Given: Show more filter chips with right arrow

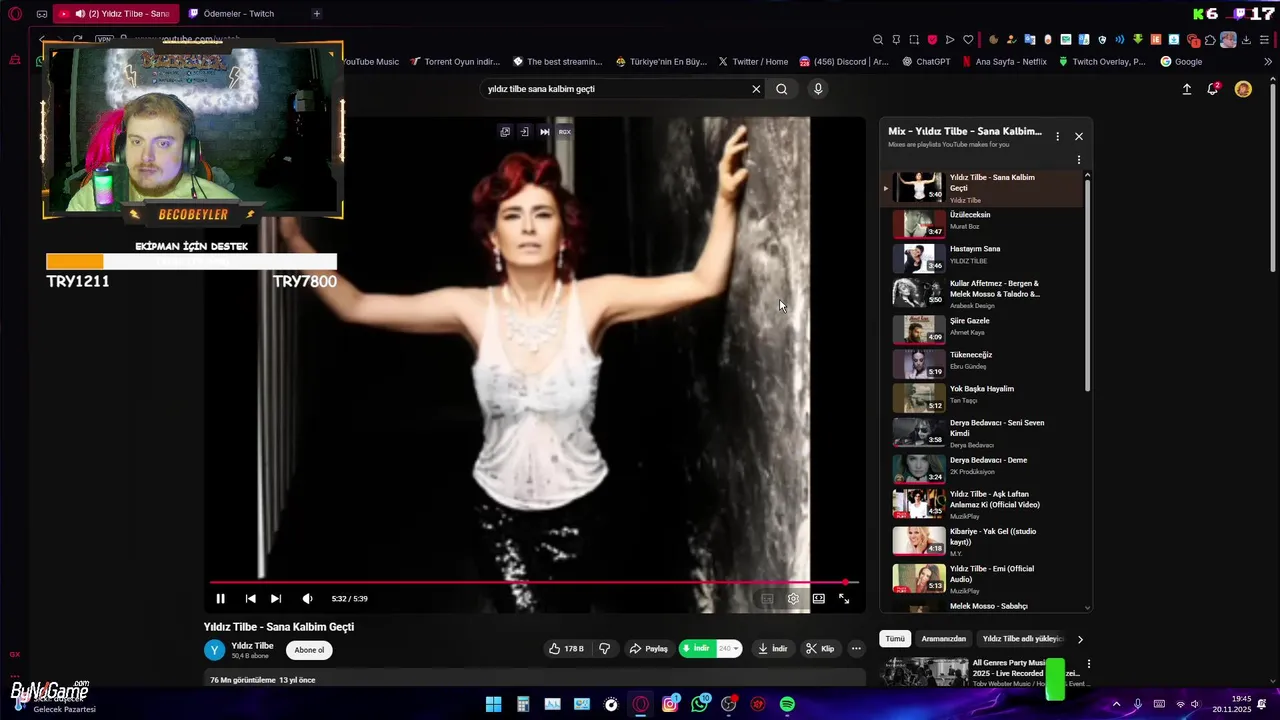Looking at the screenshot, I should pyautogui.click(x=1080, y=639).
